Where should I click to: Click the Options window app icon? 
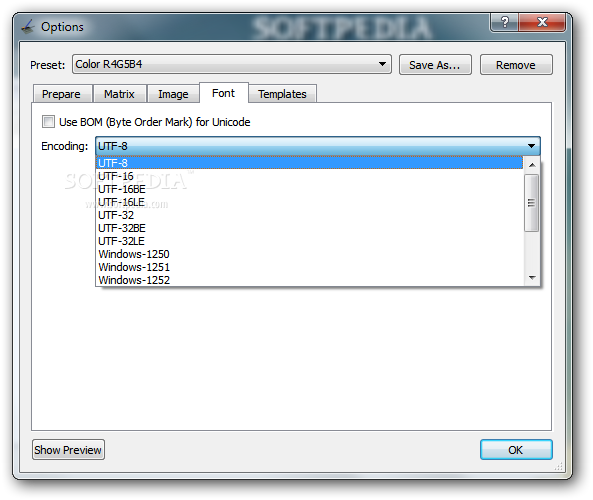(28, 27)
